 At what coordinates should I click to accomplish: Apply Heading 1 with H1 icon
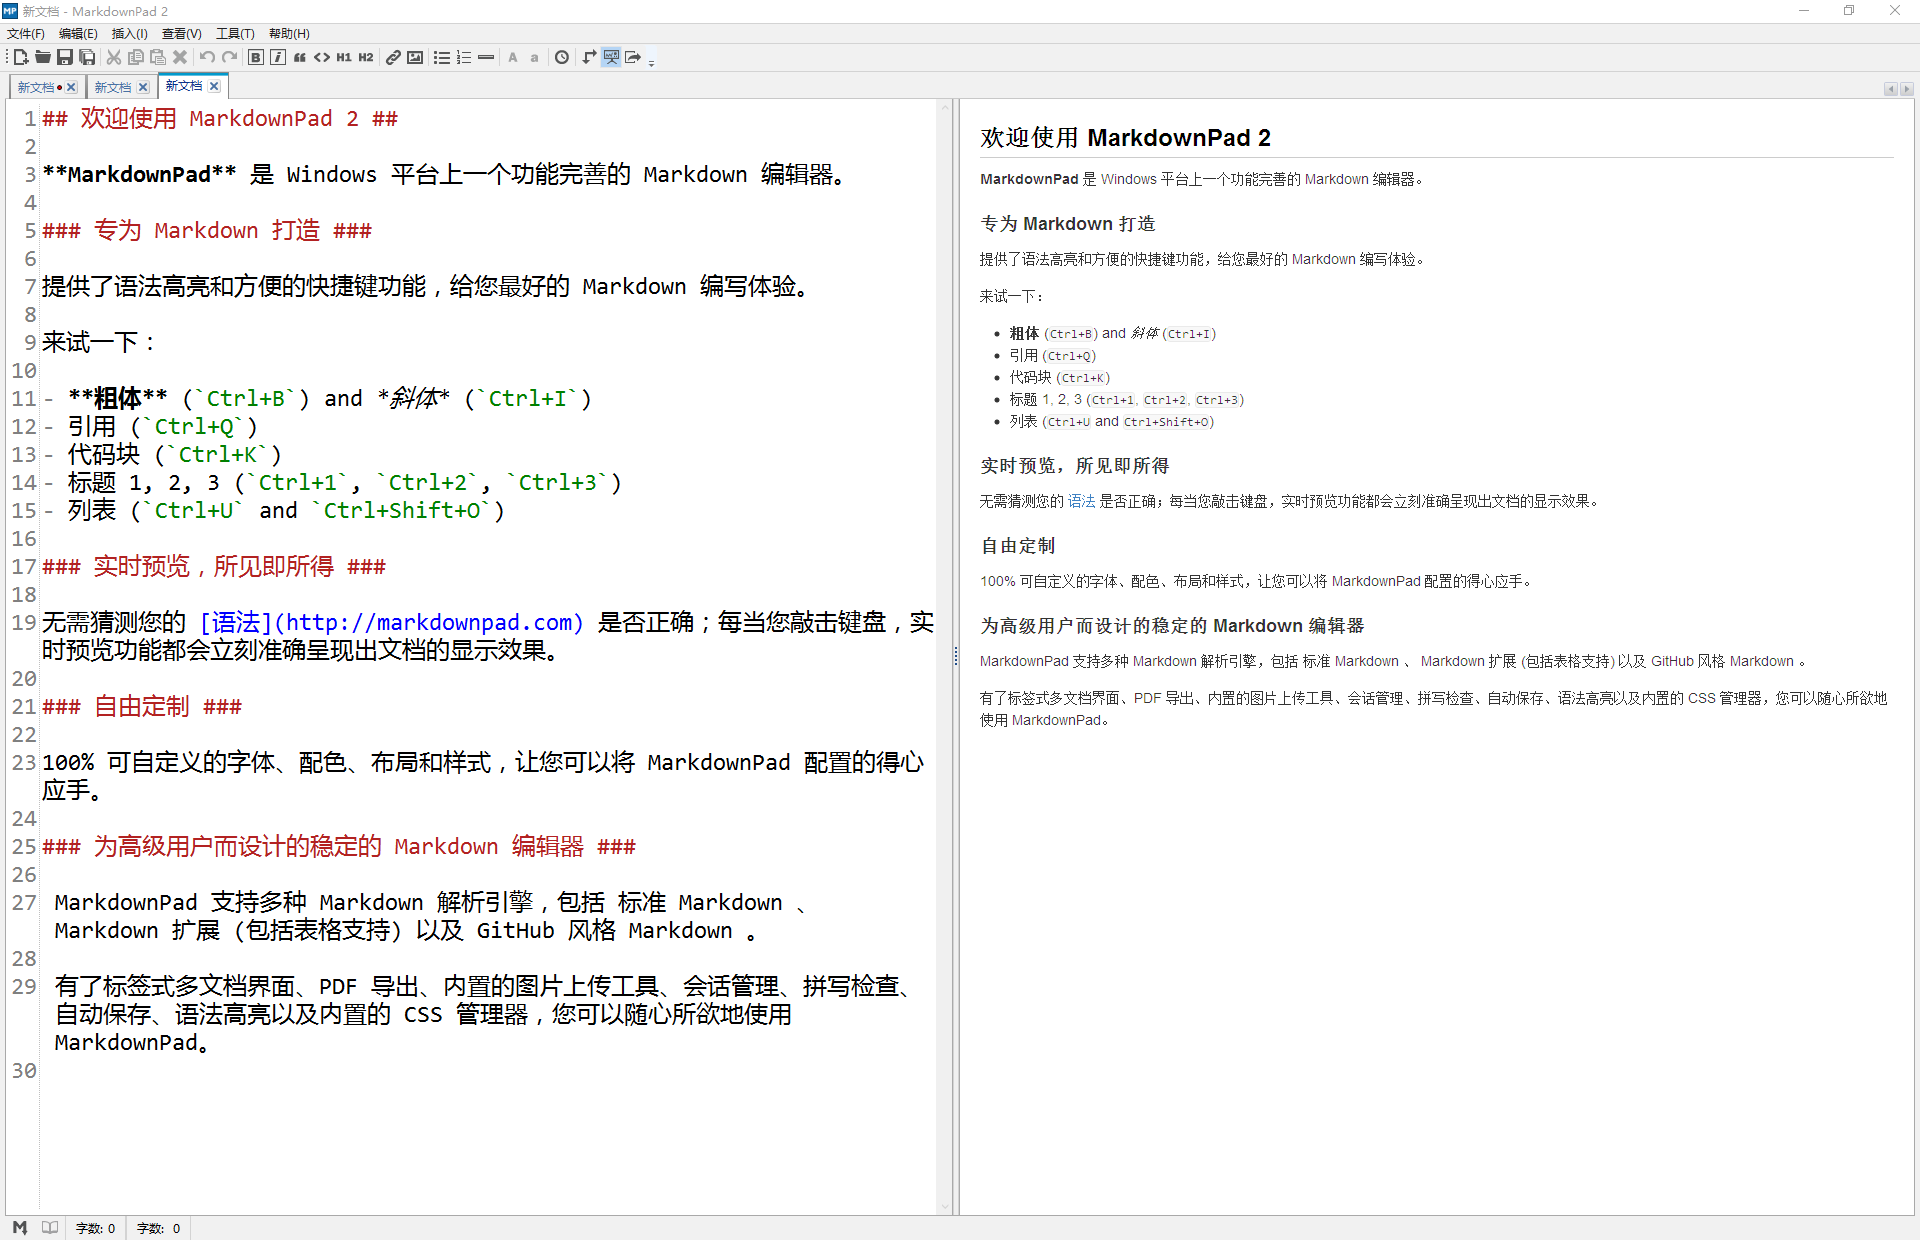pyautogui.click(x=344, y=57)
